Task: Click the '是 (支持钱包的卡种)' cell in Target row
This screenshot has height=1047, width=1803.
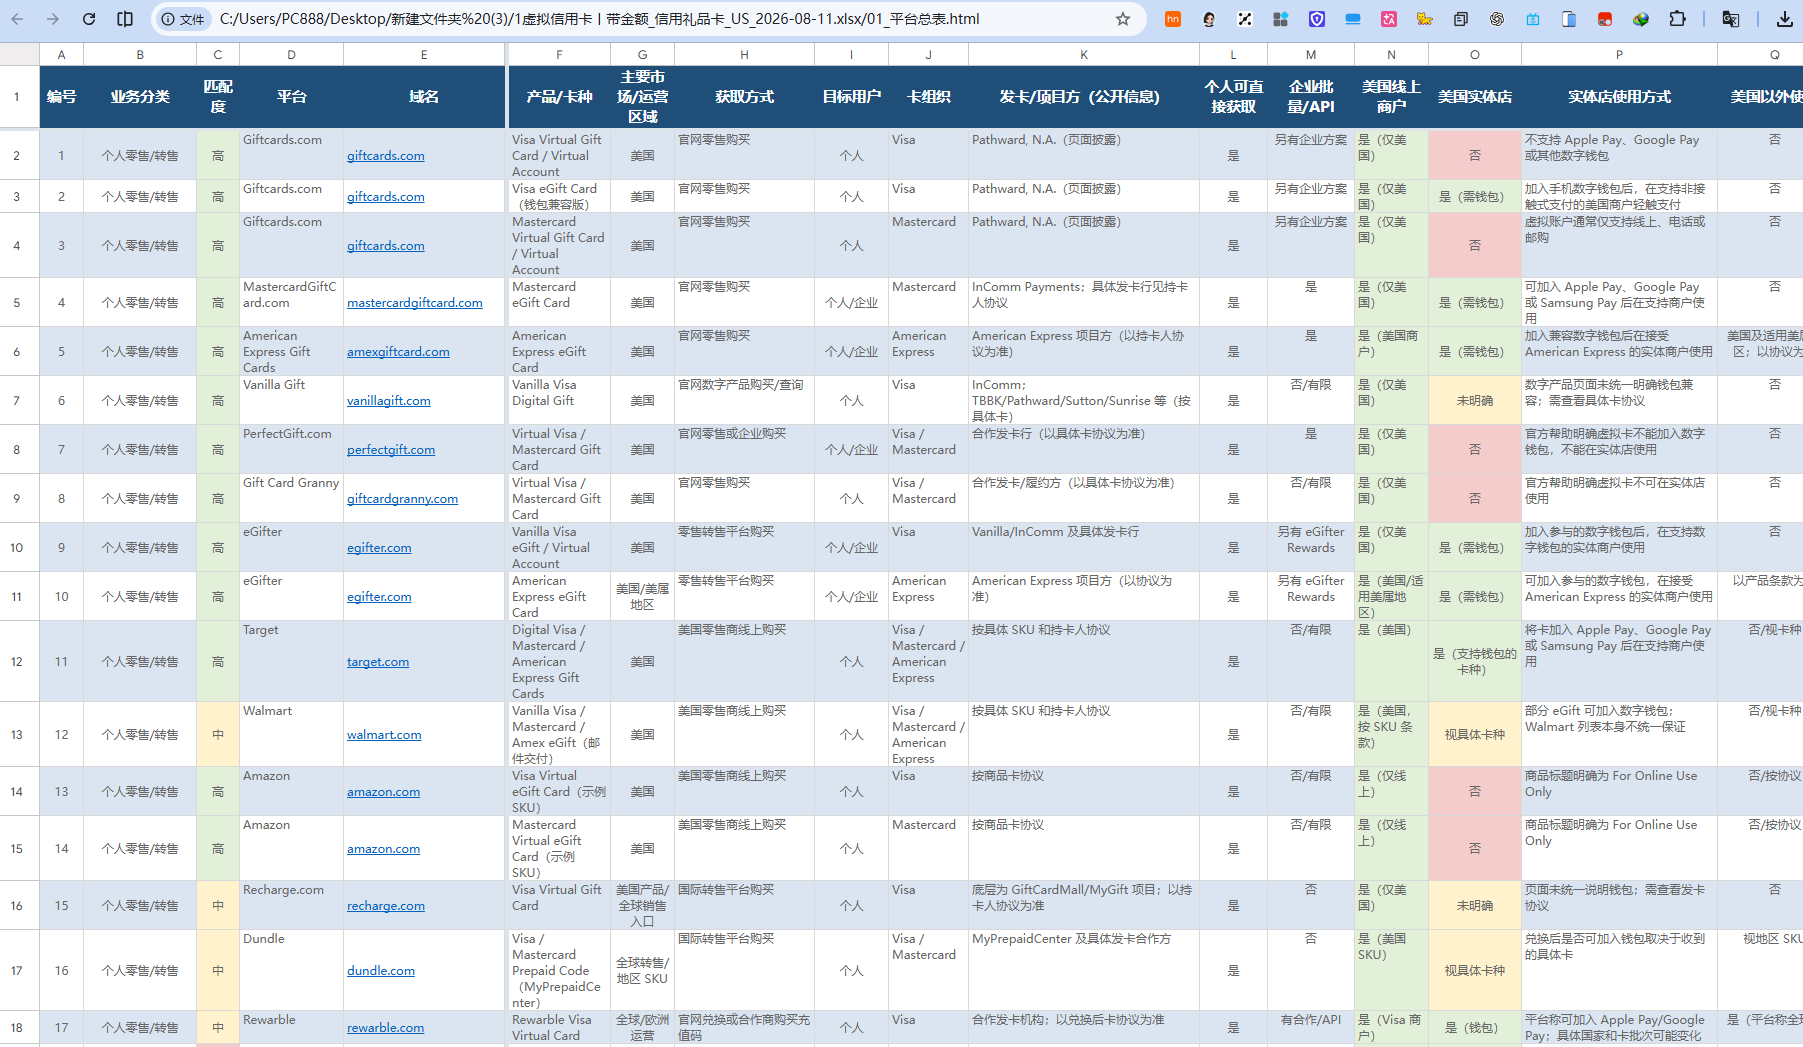Action: pos(1474,662)
